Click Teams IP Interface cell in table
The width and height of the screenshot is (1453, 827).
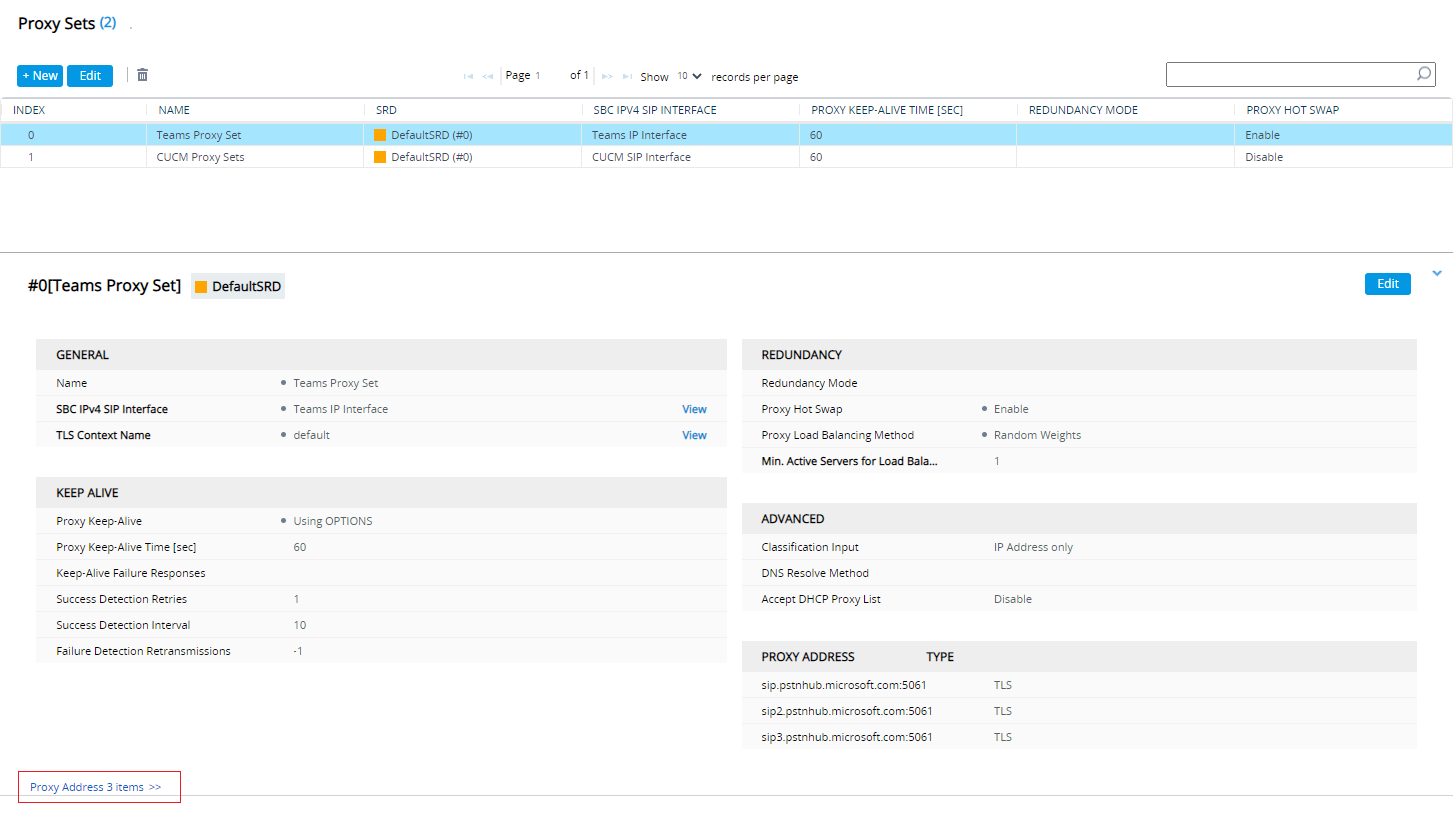[639, 135]
